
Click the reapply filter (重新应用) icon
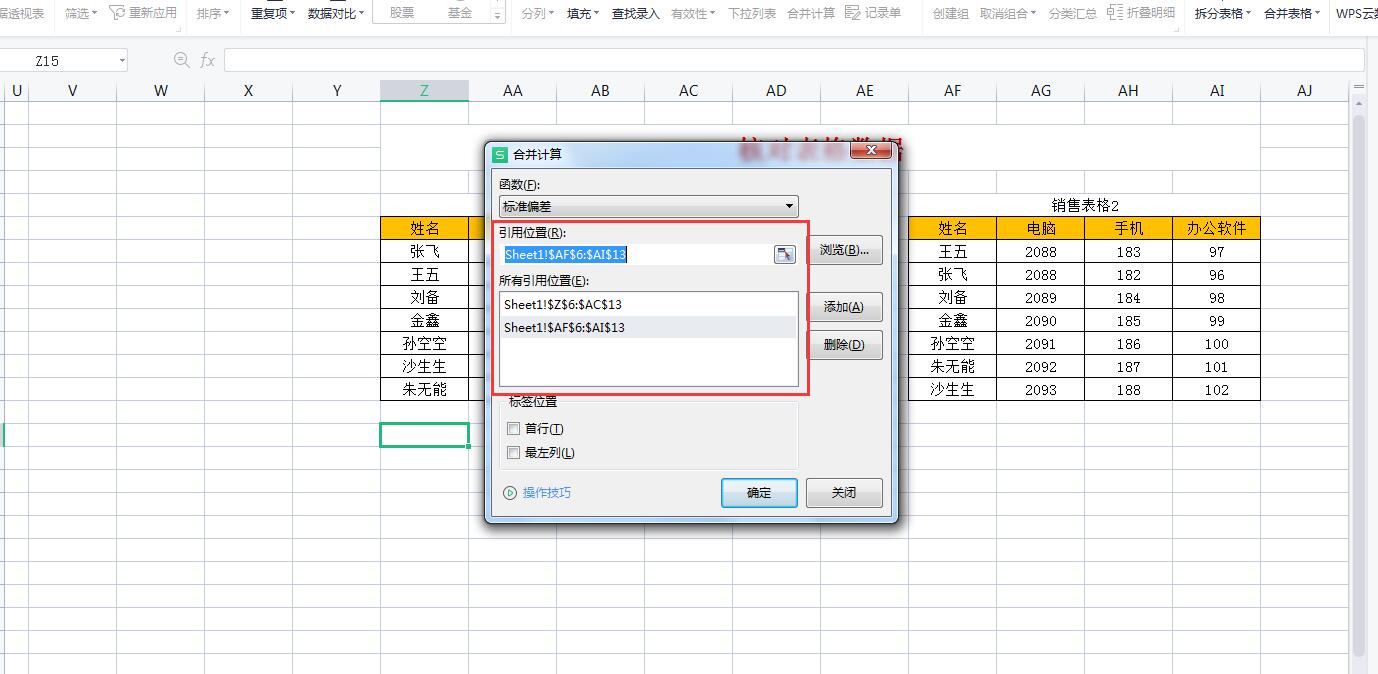(117, 12)
